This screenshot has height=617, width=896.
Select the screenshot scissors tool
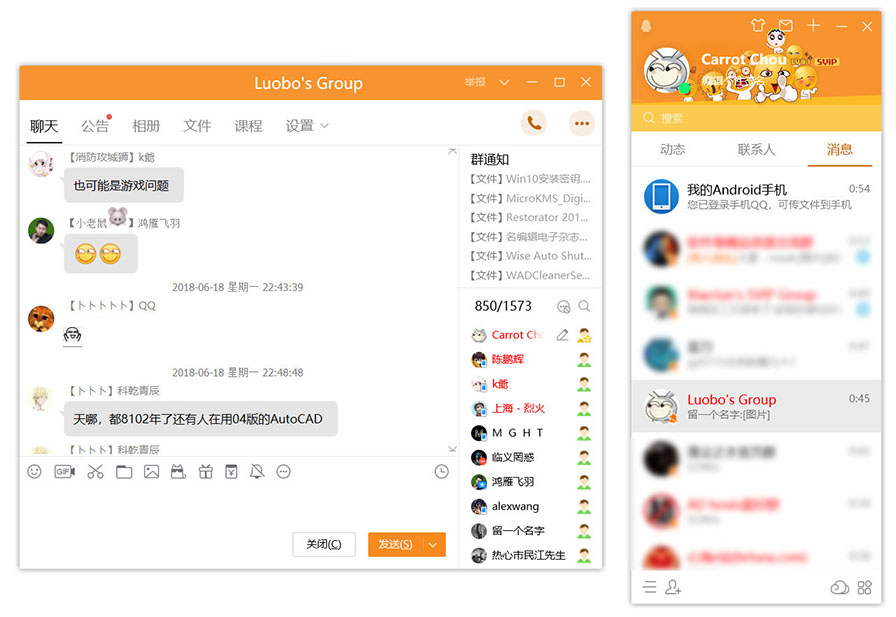[95, 472]
